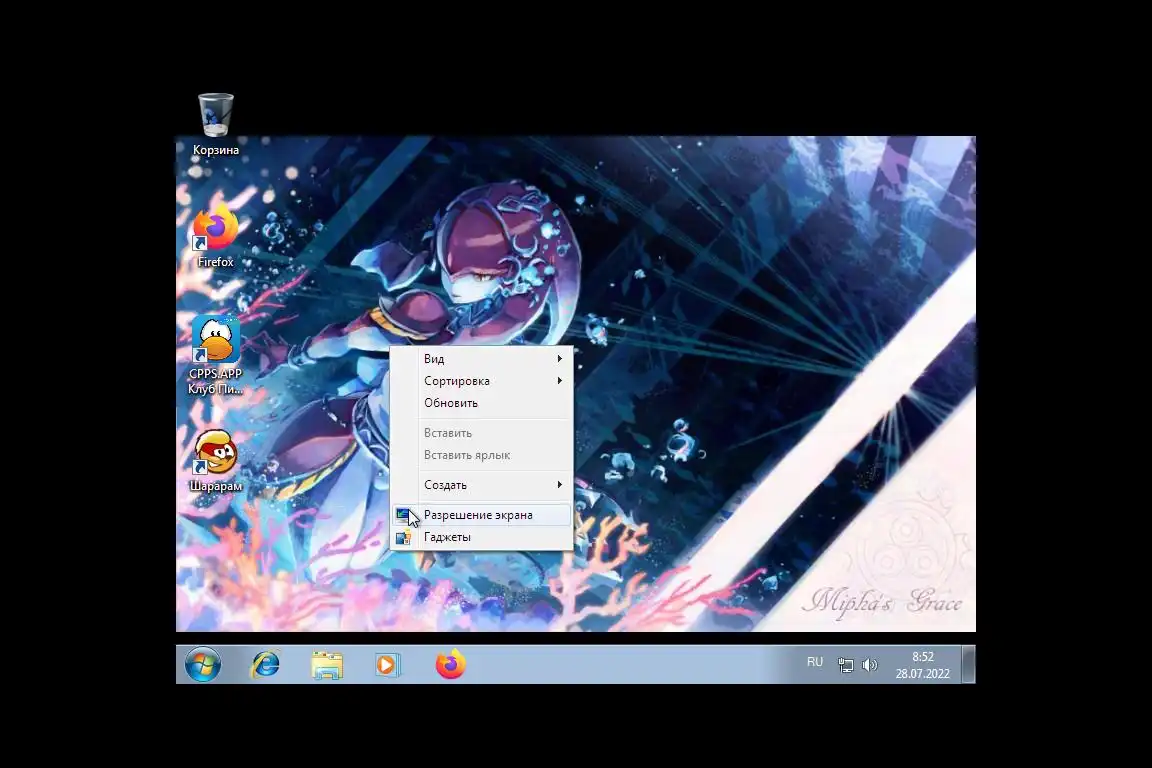Viewport: 1152px width, 768px height.
Task: Click the gadgets icon beside Гаджеты
Action: click(x=403, y=537)
